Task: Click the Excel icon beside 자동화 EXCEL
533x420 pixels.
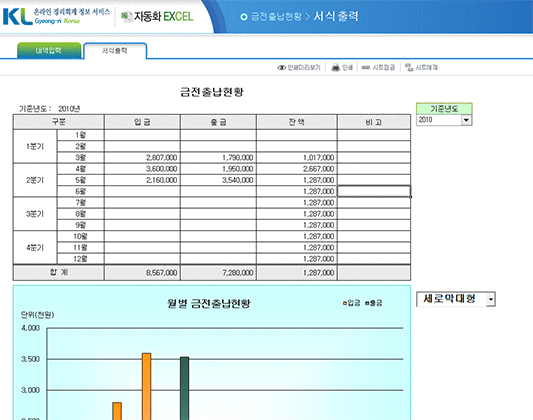Action: coord(126,16)
